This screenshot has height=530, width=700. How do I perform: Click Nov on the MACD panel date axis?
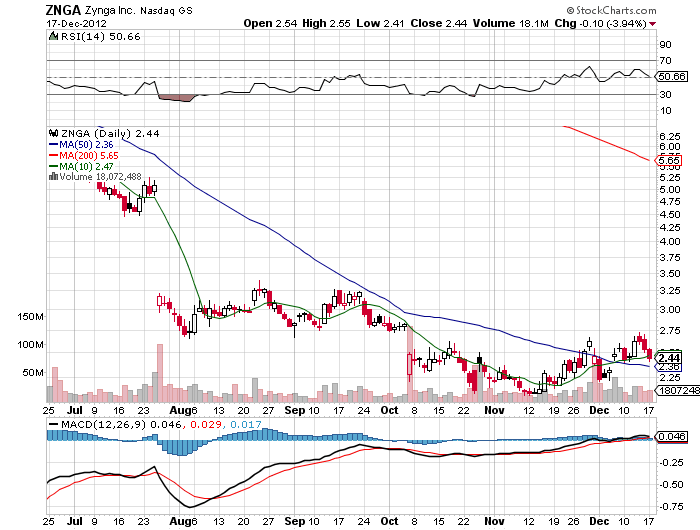pyautogui.click(x=494, y=521)
